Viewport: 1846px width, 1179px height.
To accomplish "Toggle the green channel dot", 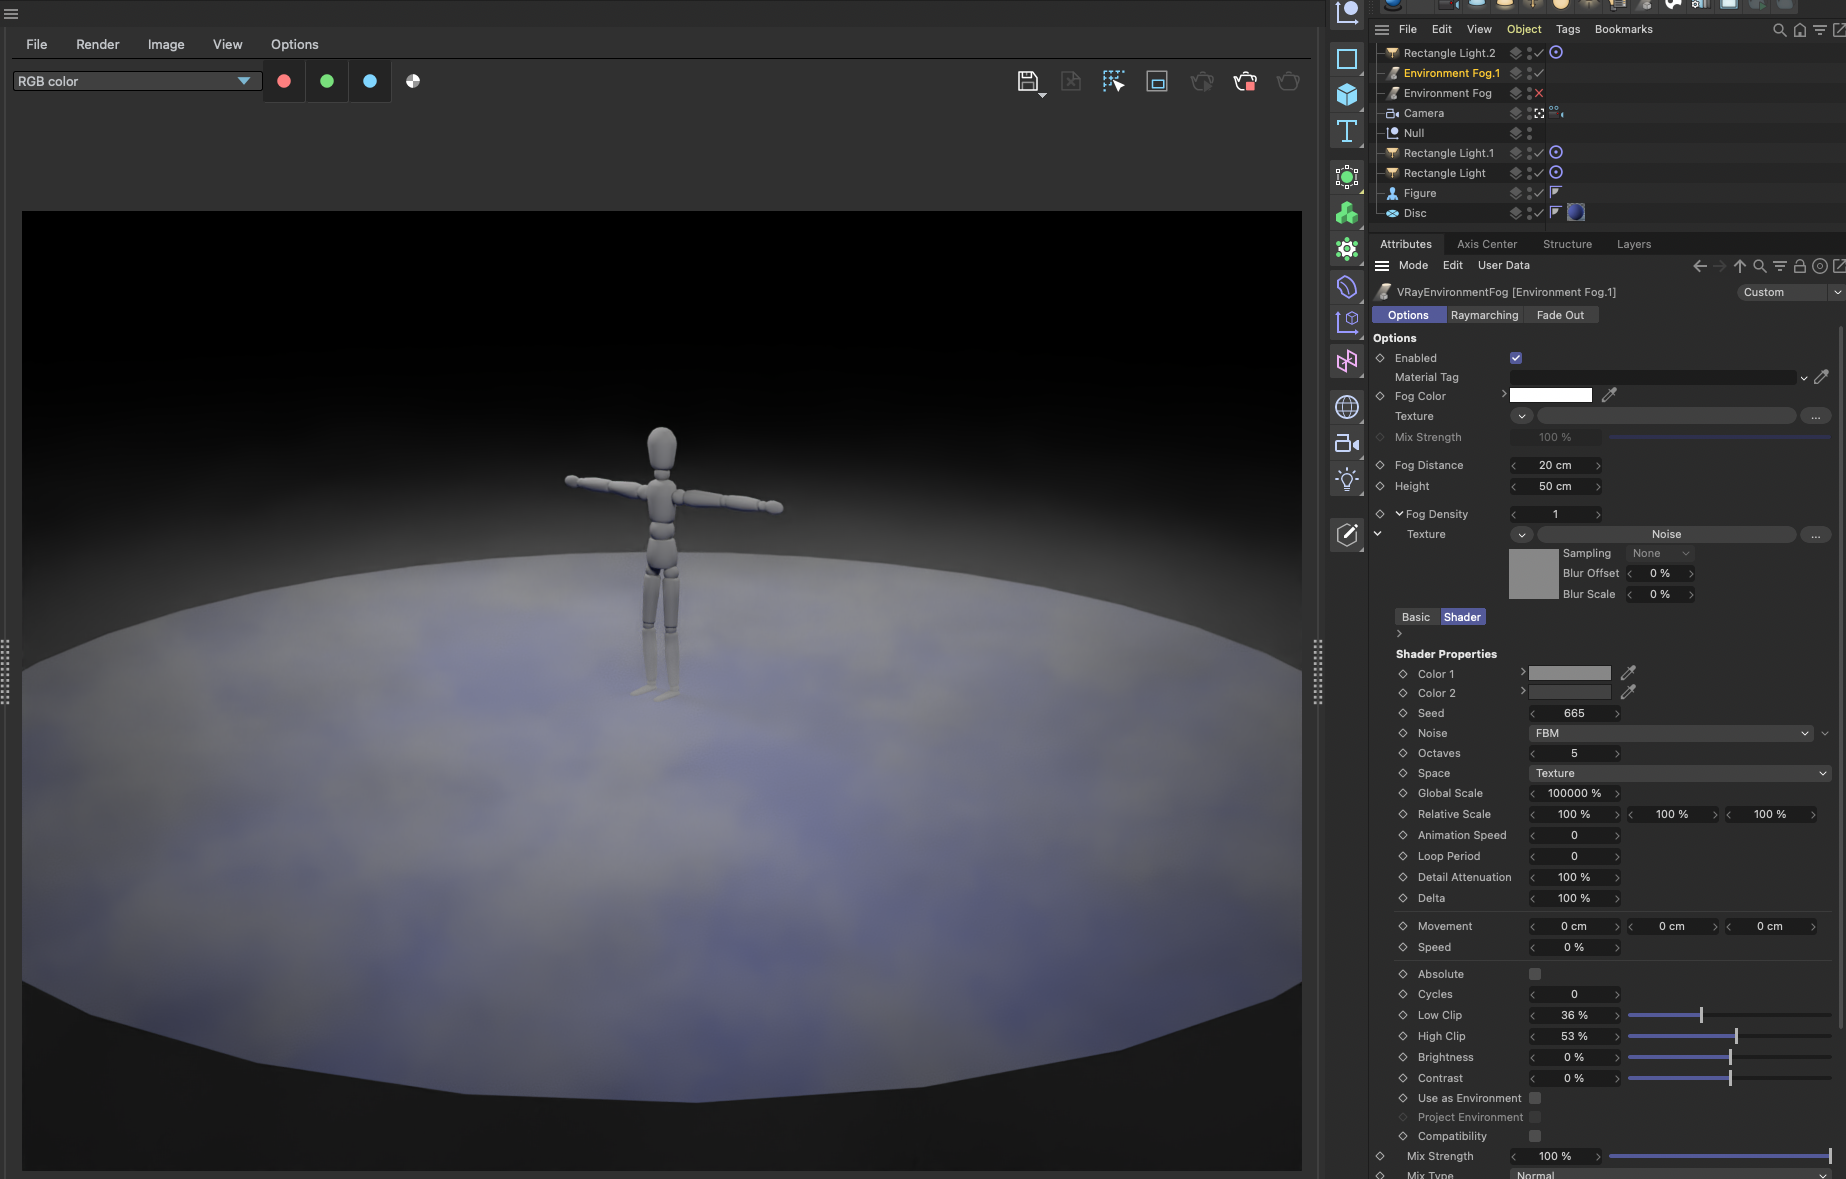I will [x=327, y=81].
